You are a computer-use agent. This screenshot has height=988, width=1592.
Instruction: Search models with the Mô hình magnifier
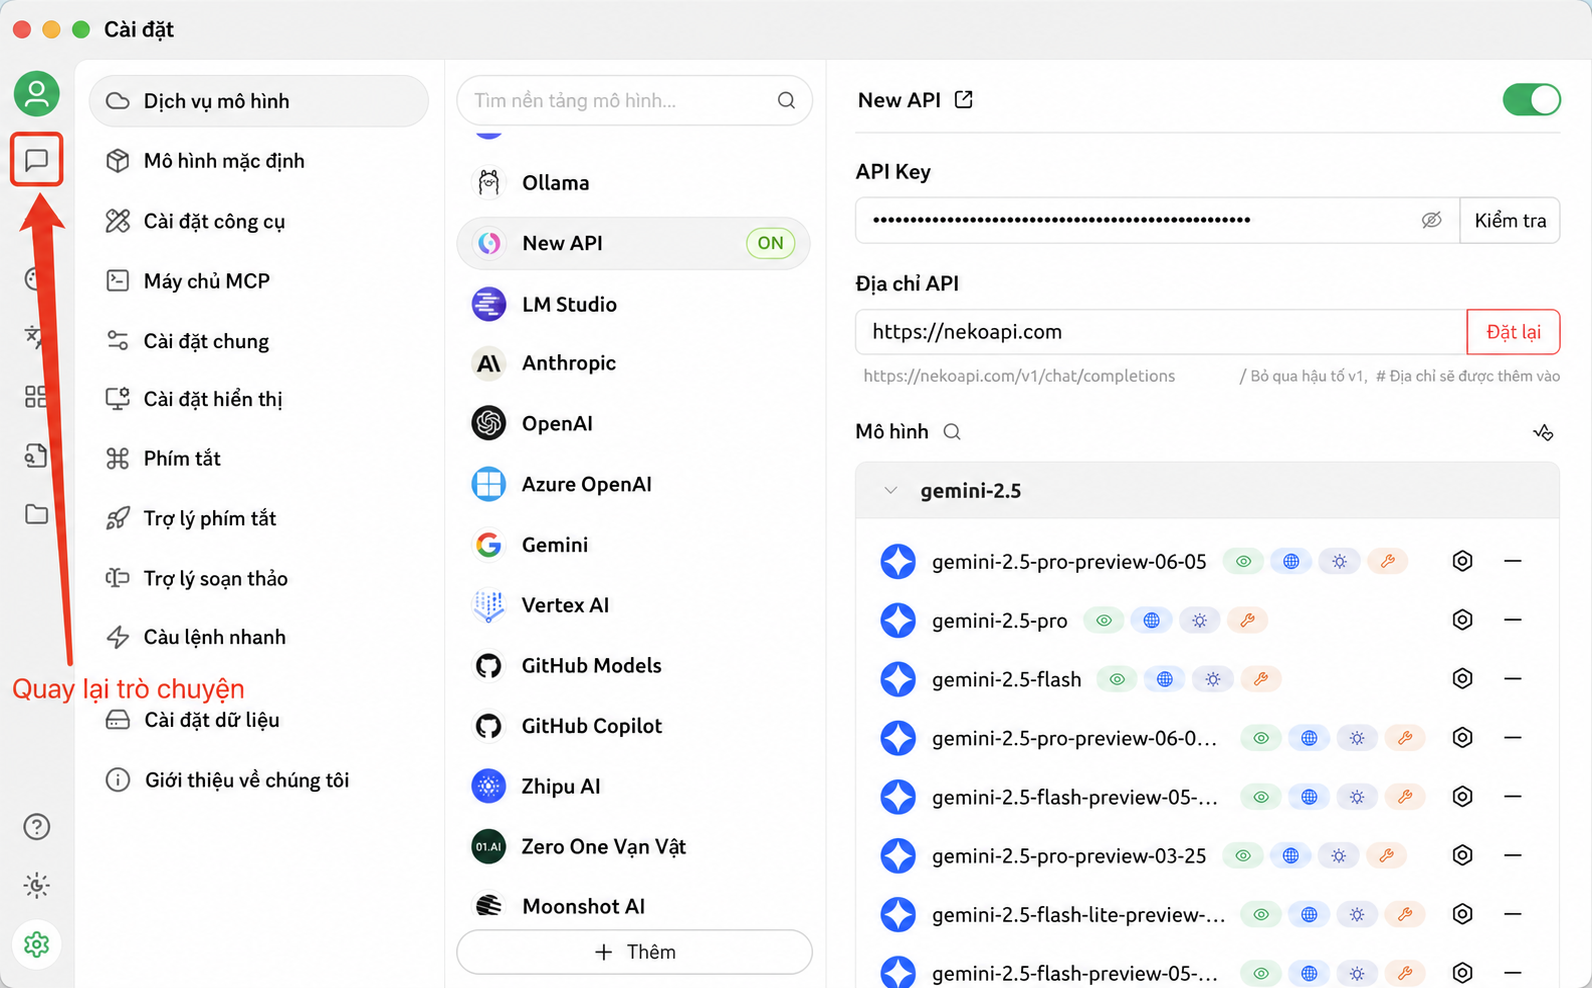point(952,432)
